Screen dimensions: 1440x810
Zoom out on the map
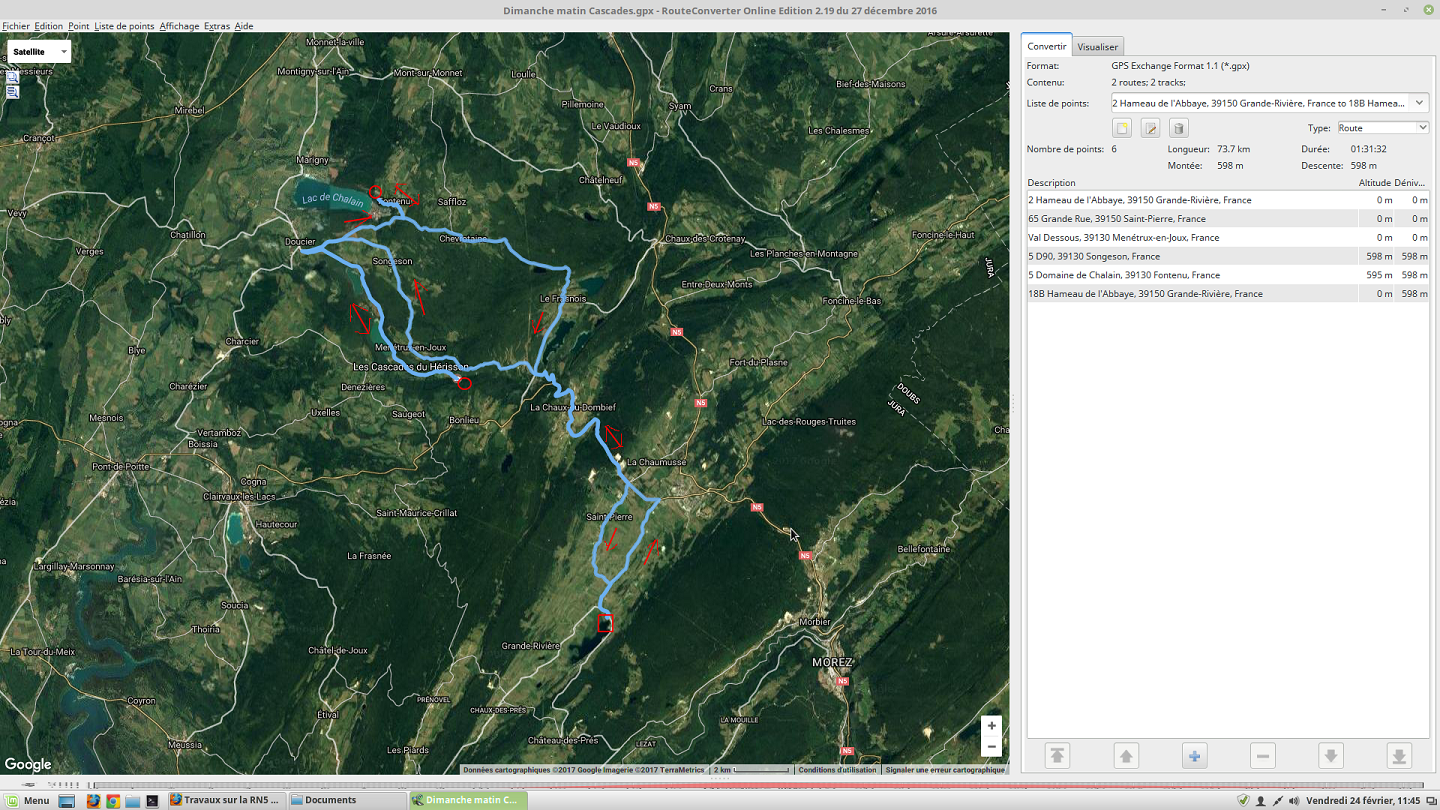991,747
